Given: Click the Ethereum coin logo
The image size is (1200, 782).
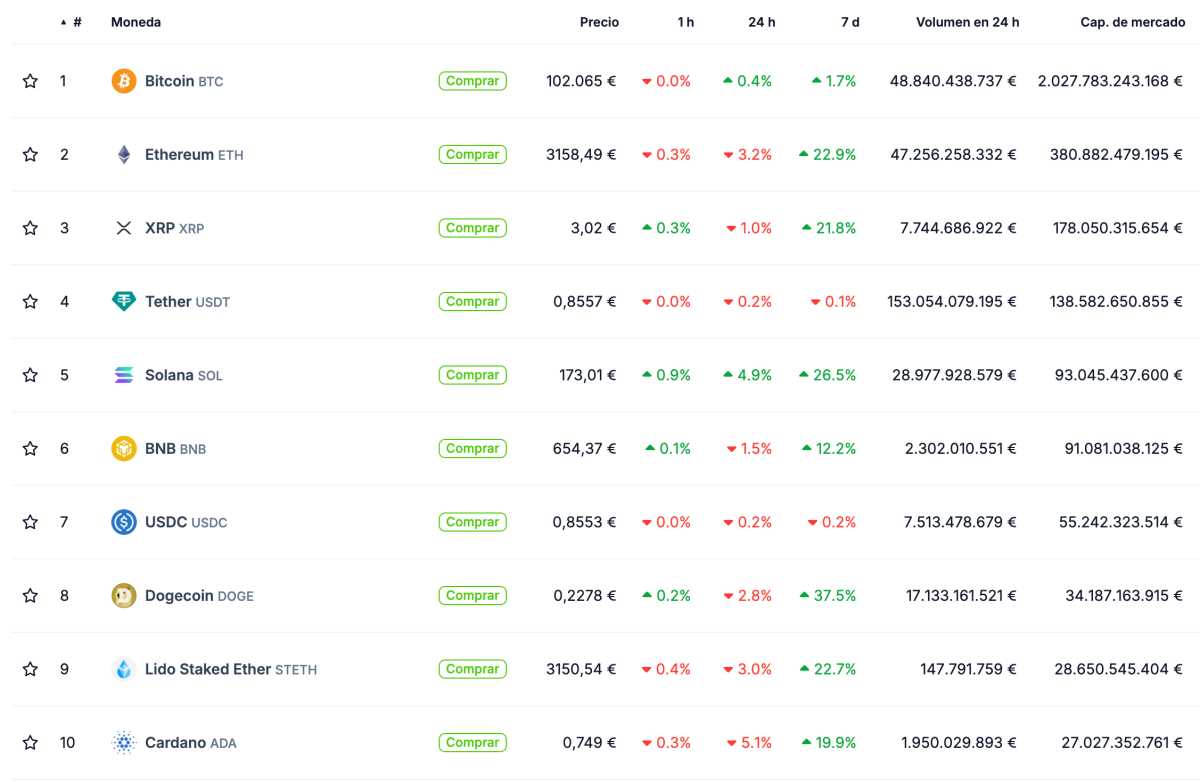Looking at the screenshot, I should tap(122, 154).
